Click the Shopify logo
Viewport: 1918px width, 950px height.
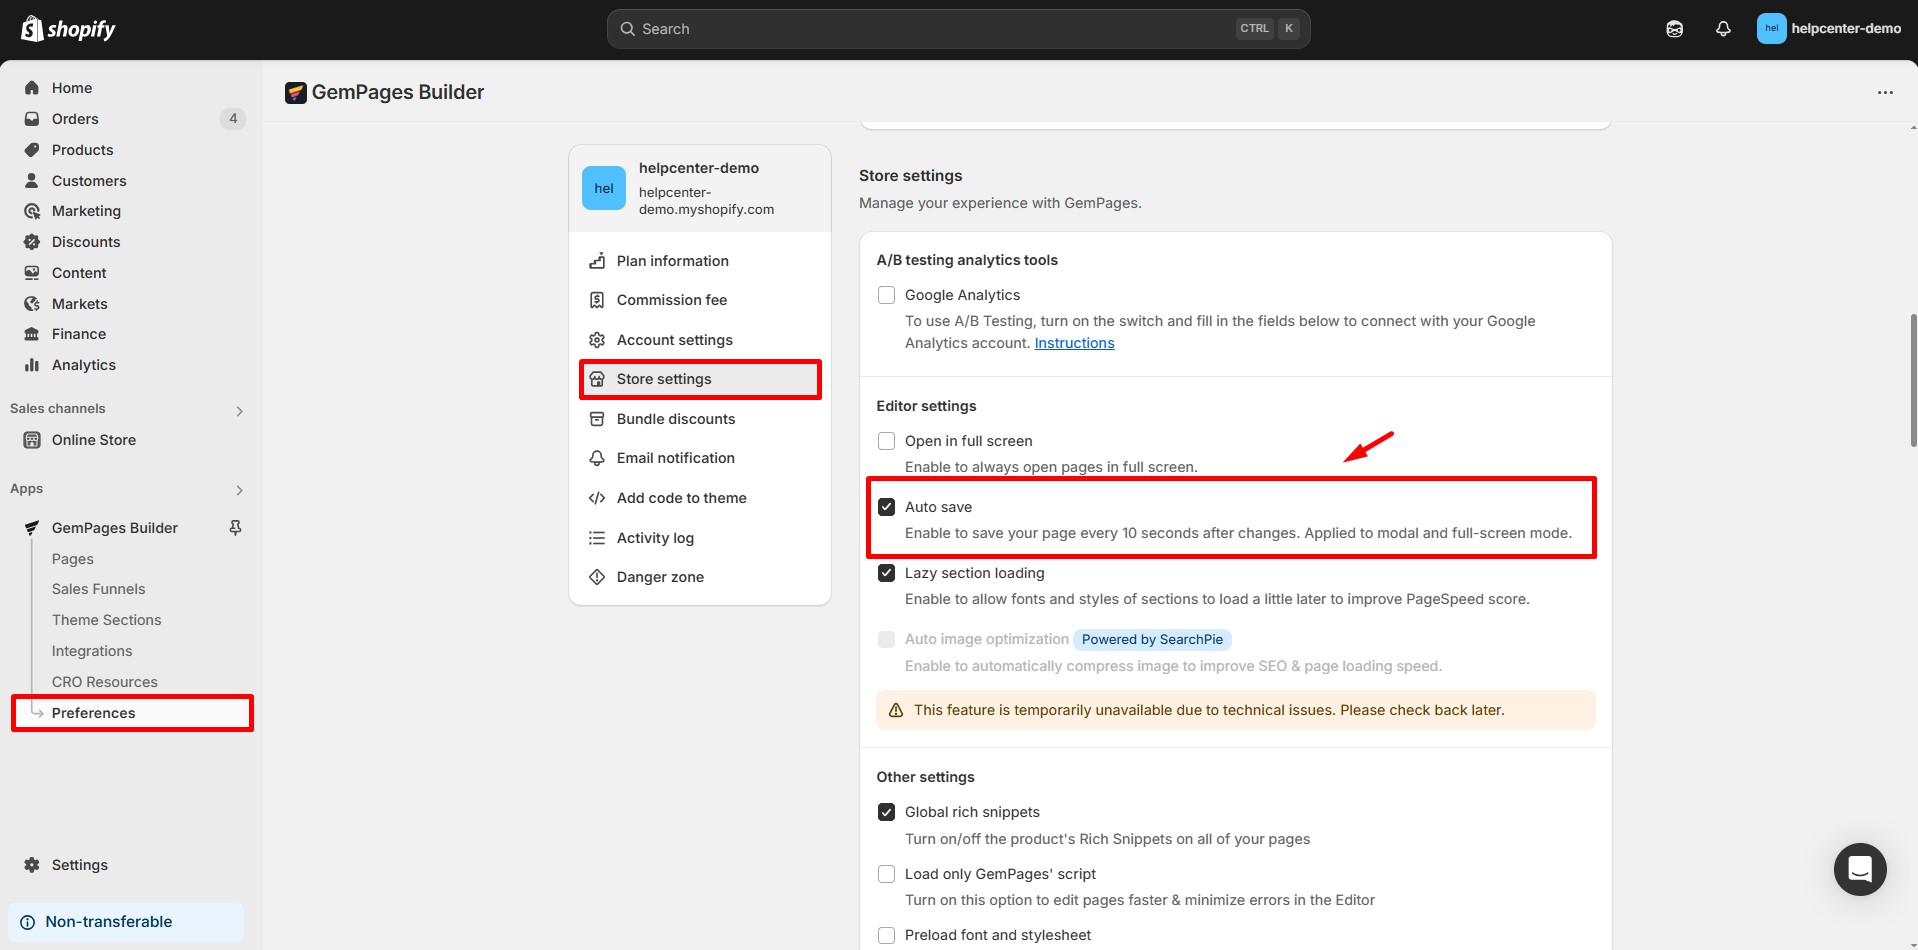[x=68, y=29]
